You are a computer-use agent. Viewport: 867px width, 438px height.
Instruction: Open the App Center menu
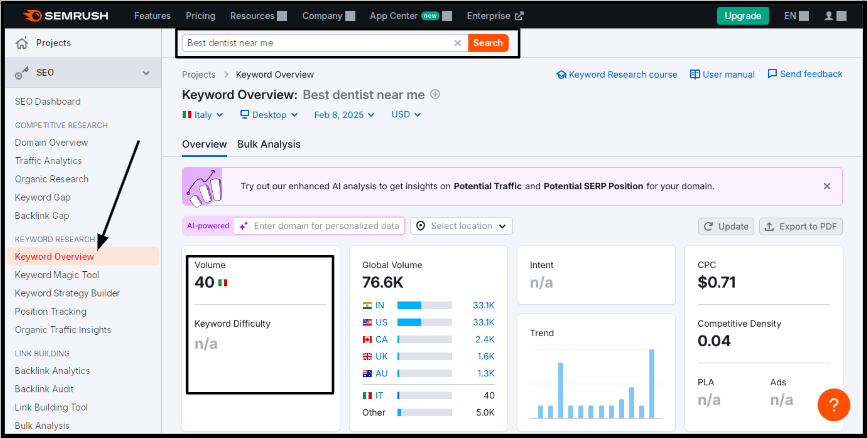[411, 16]
